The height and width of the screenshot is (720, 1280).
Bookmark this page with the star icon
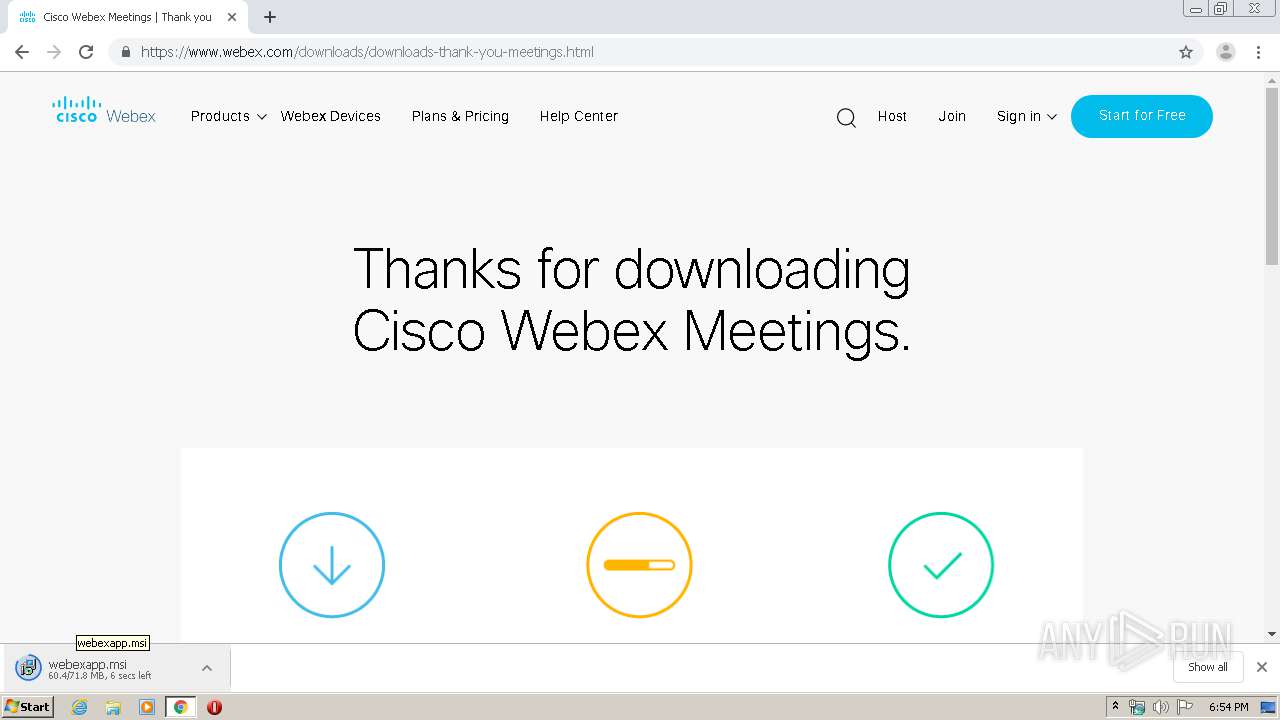tap(1186, 52)
